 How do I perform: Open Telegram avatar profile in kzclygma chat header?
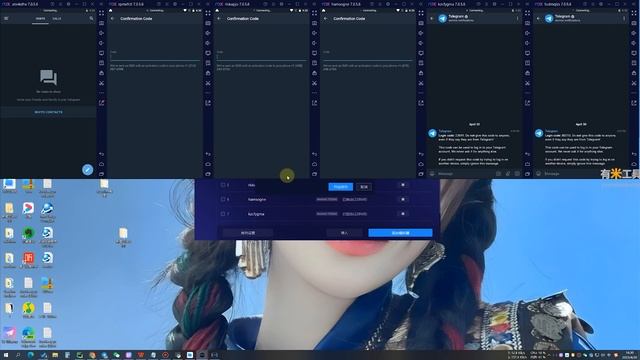[x=442, y=18]
